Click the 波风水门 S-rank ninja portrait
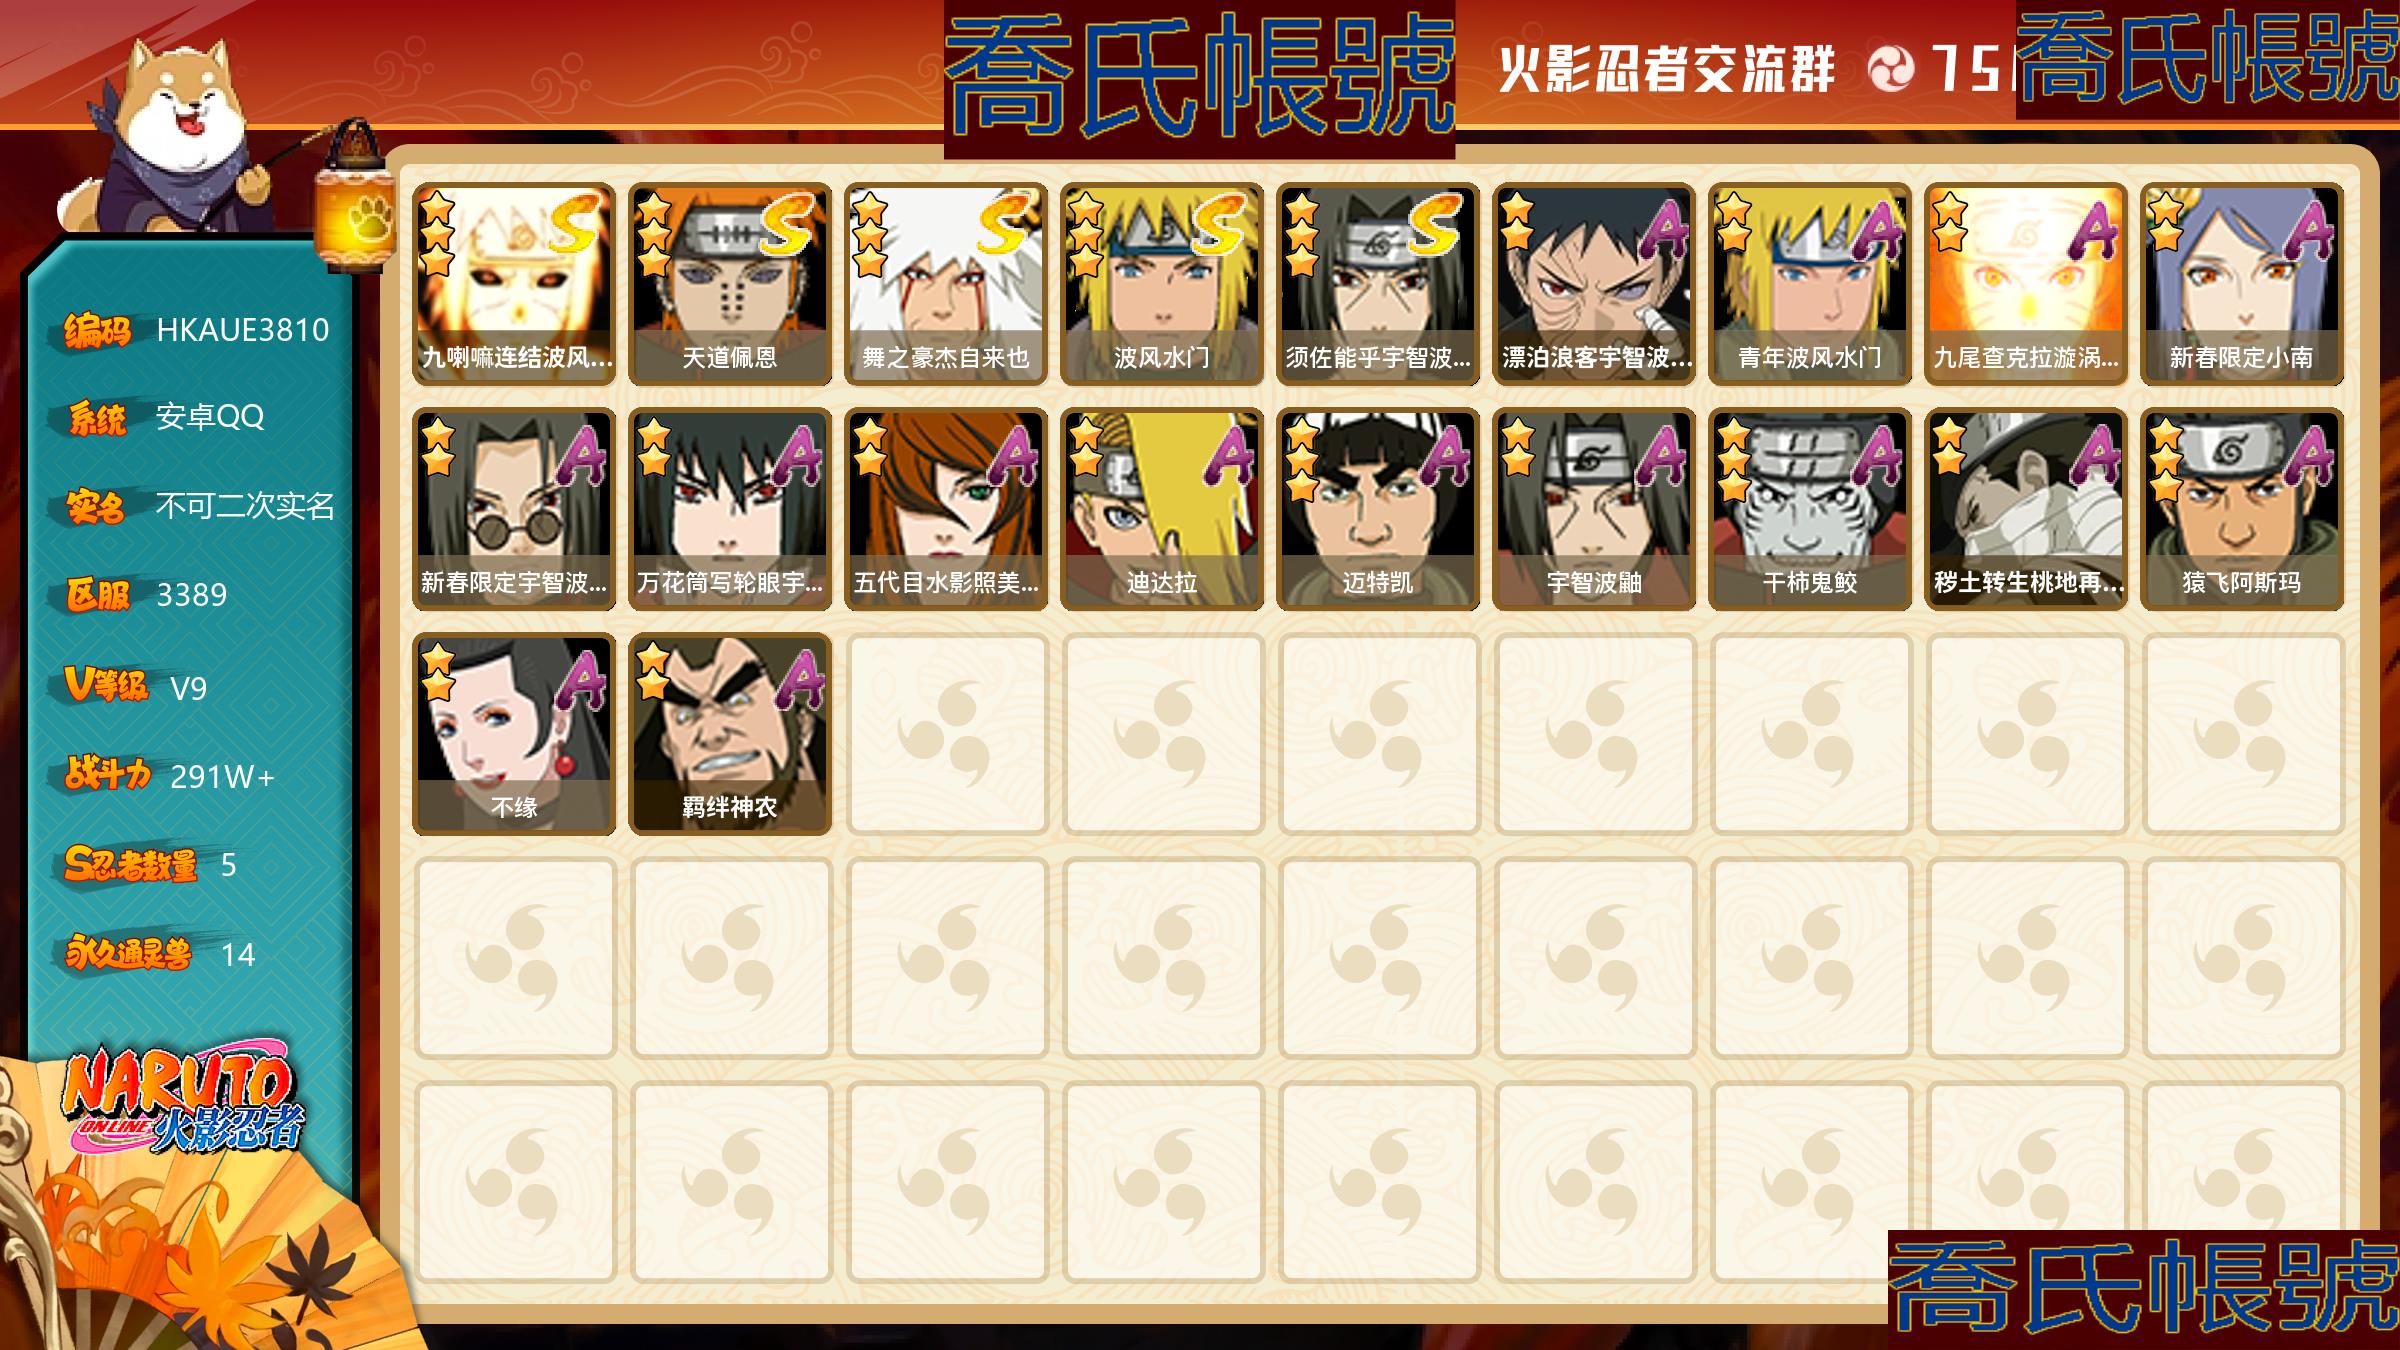2400x1350 pixels. [x=1162, y=284]
